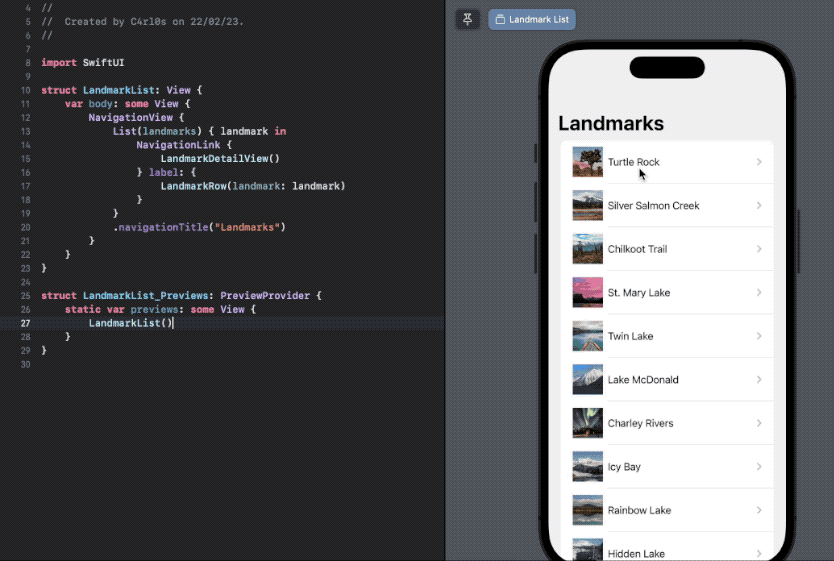
Task: Click the Twin Lake thumbnail image
Action: 588,337
